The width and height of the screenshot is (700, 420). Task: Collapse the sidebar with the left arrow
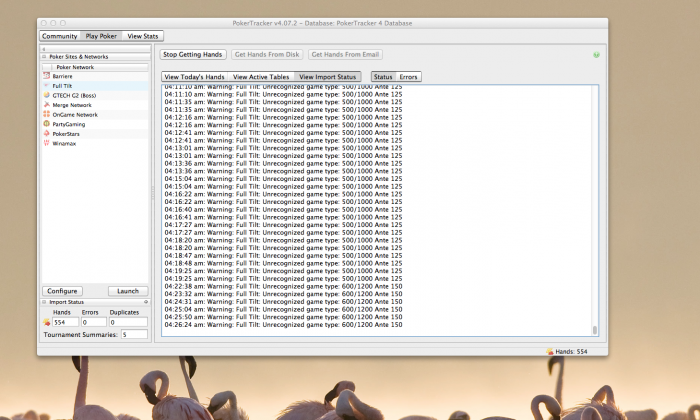(x=44, y=49)
